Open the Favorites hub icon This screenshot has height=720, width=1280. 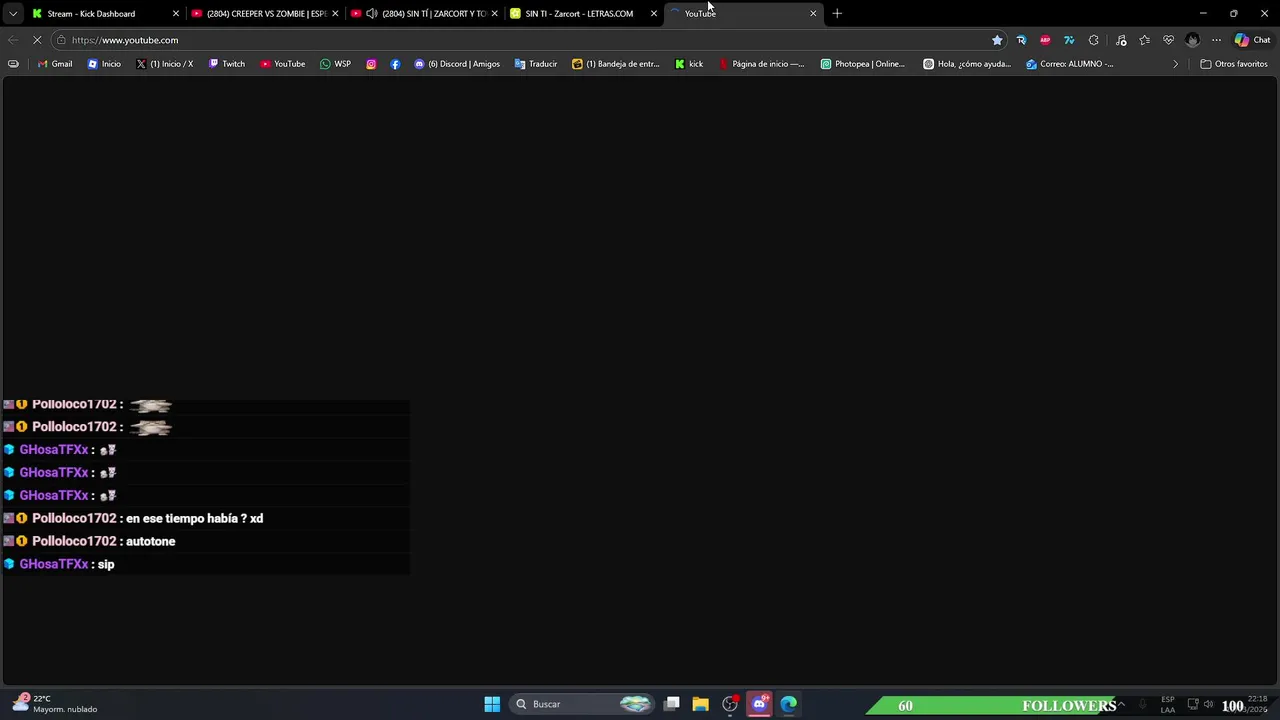[x=1144, y=40]
